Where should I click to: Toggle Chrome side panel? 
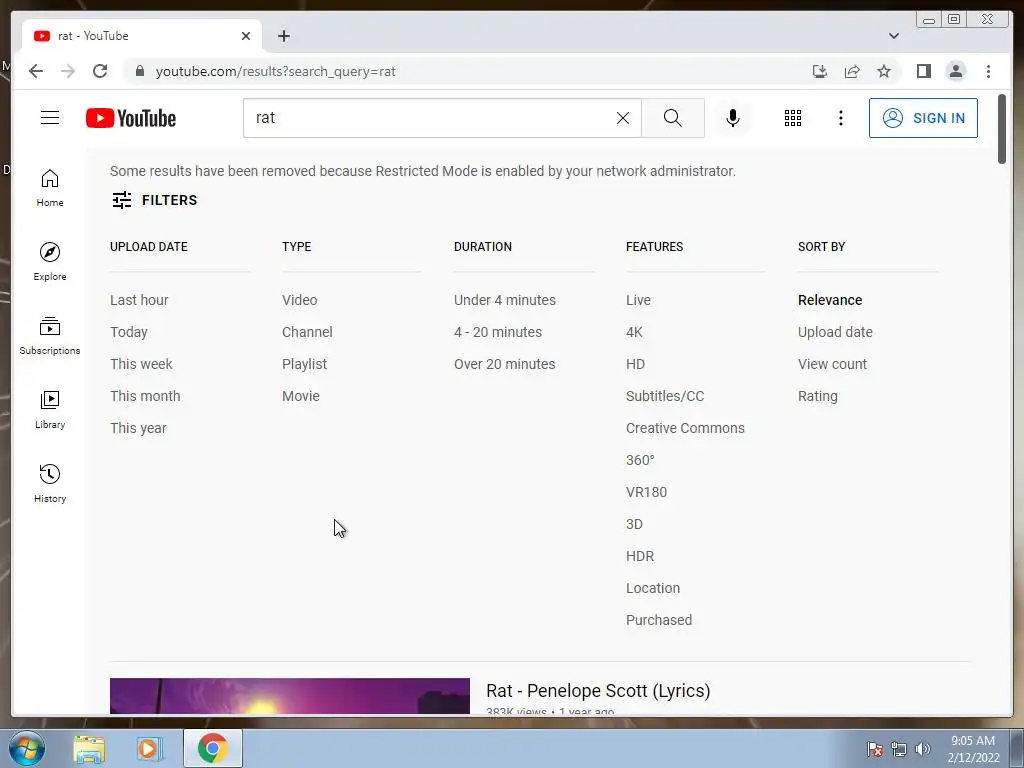(923, 71)
